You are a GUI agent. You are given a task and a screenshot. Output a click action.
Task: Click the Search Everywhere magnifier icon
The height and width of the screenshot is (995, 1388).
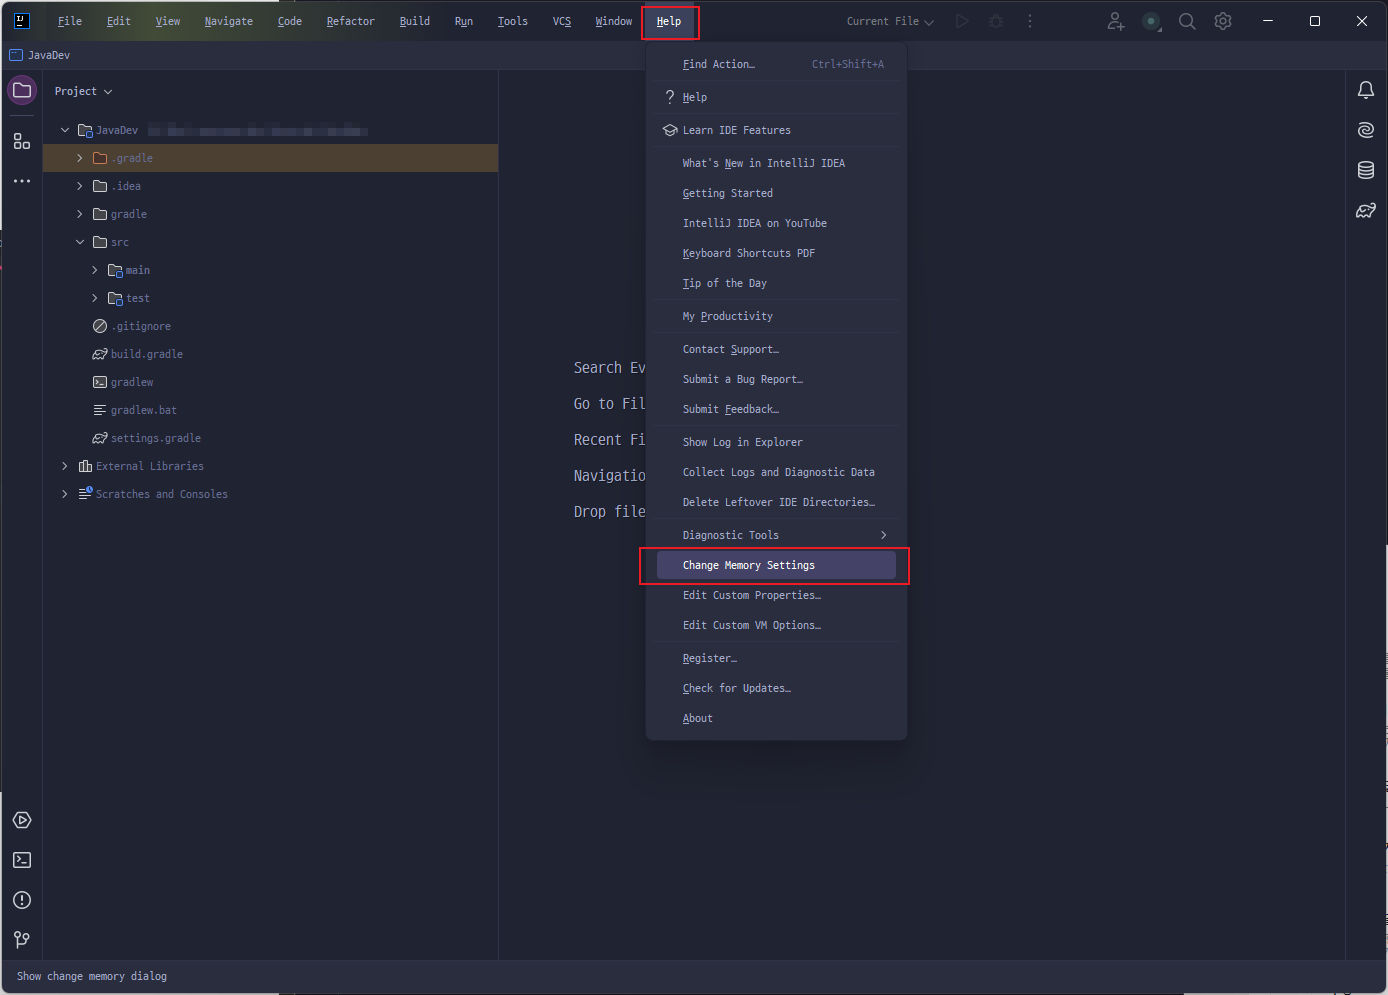pyautogui.click(x=1187, y=21)
